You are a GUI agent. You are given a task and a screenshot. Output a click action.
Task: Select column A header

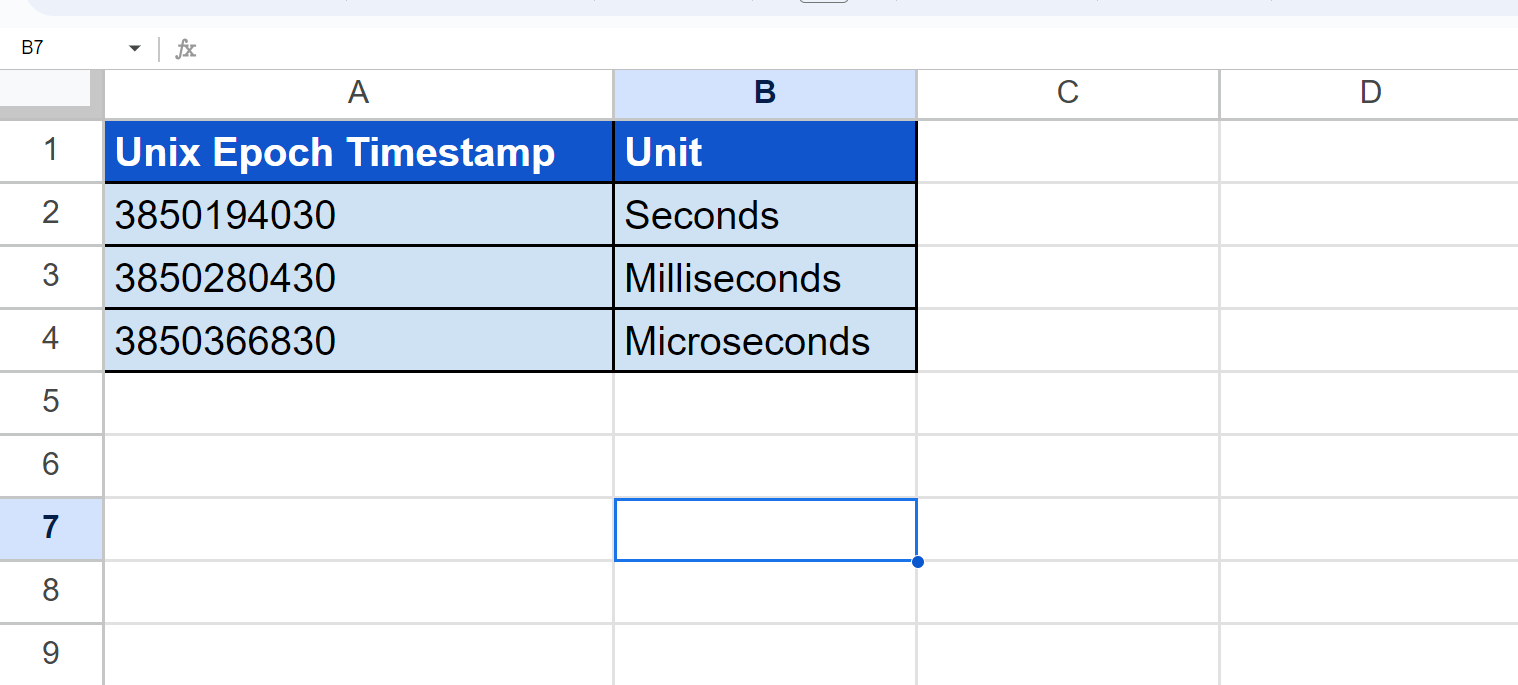tap(358, 93)
